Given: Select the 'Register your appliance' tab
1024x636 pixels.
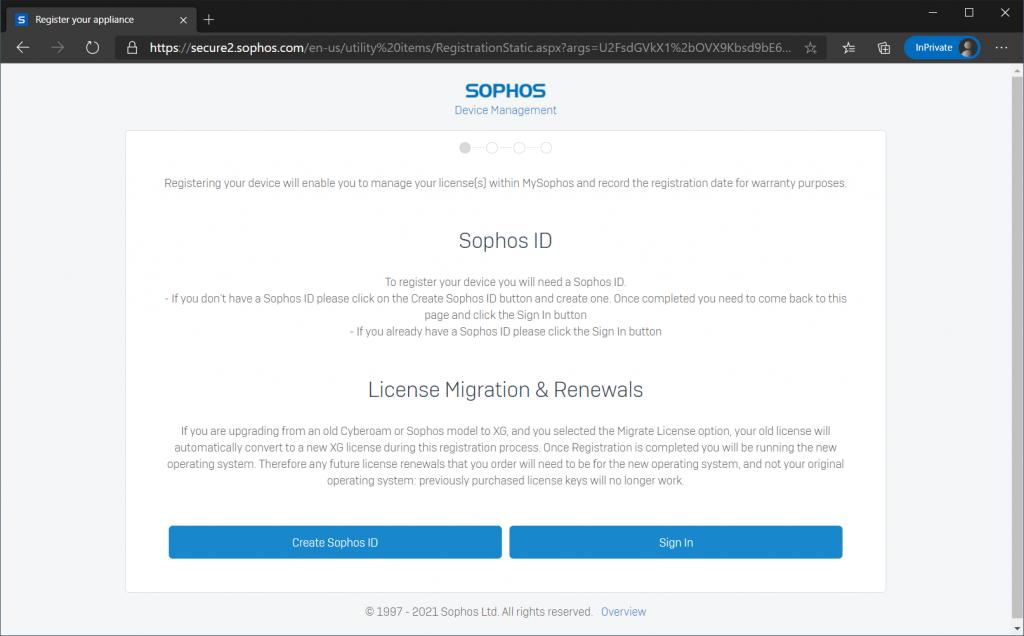Looking at the screenshot, I should point(101,20).
